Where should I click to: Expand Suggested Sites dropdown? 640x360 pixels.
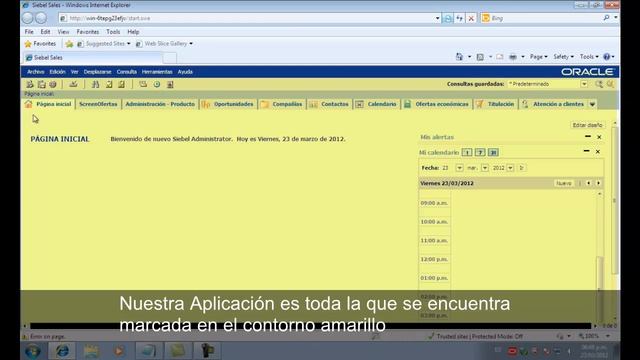pos(129,44)
